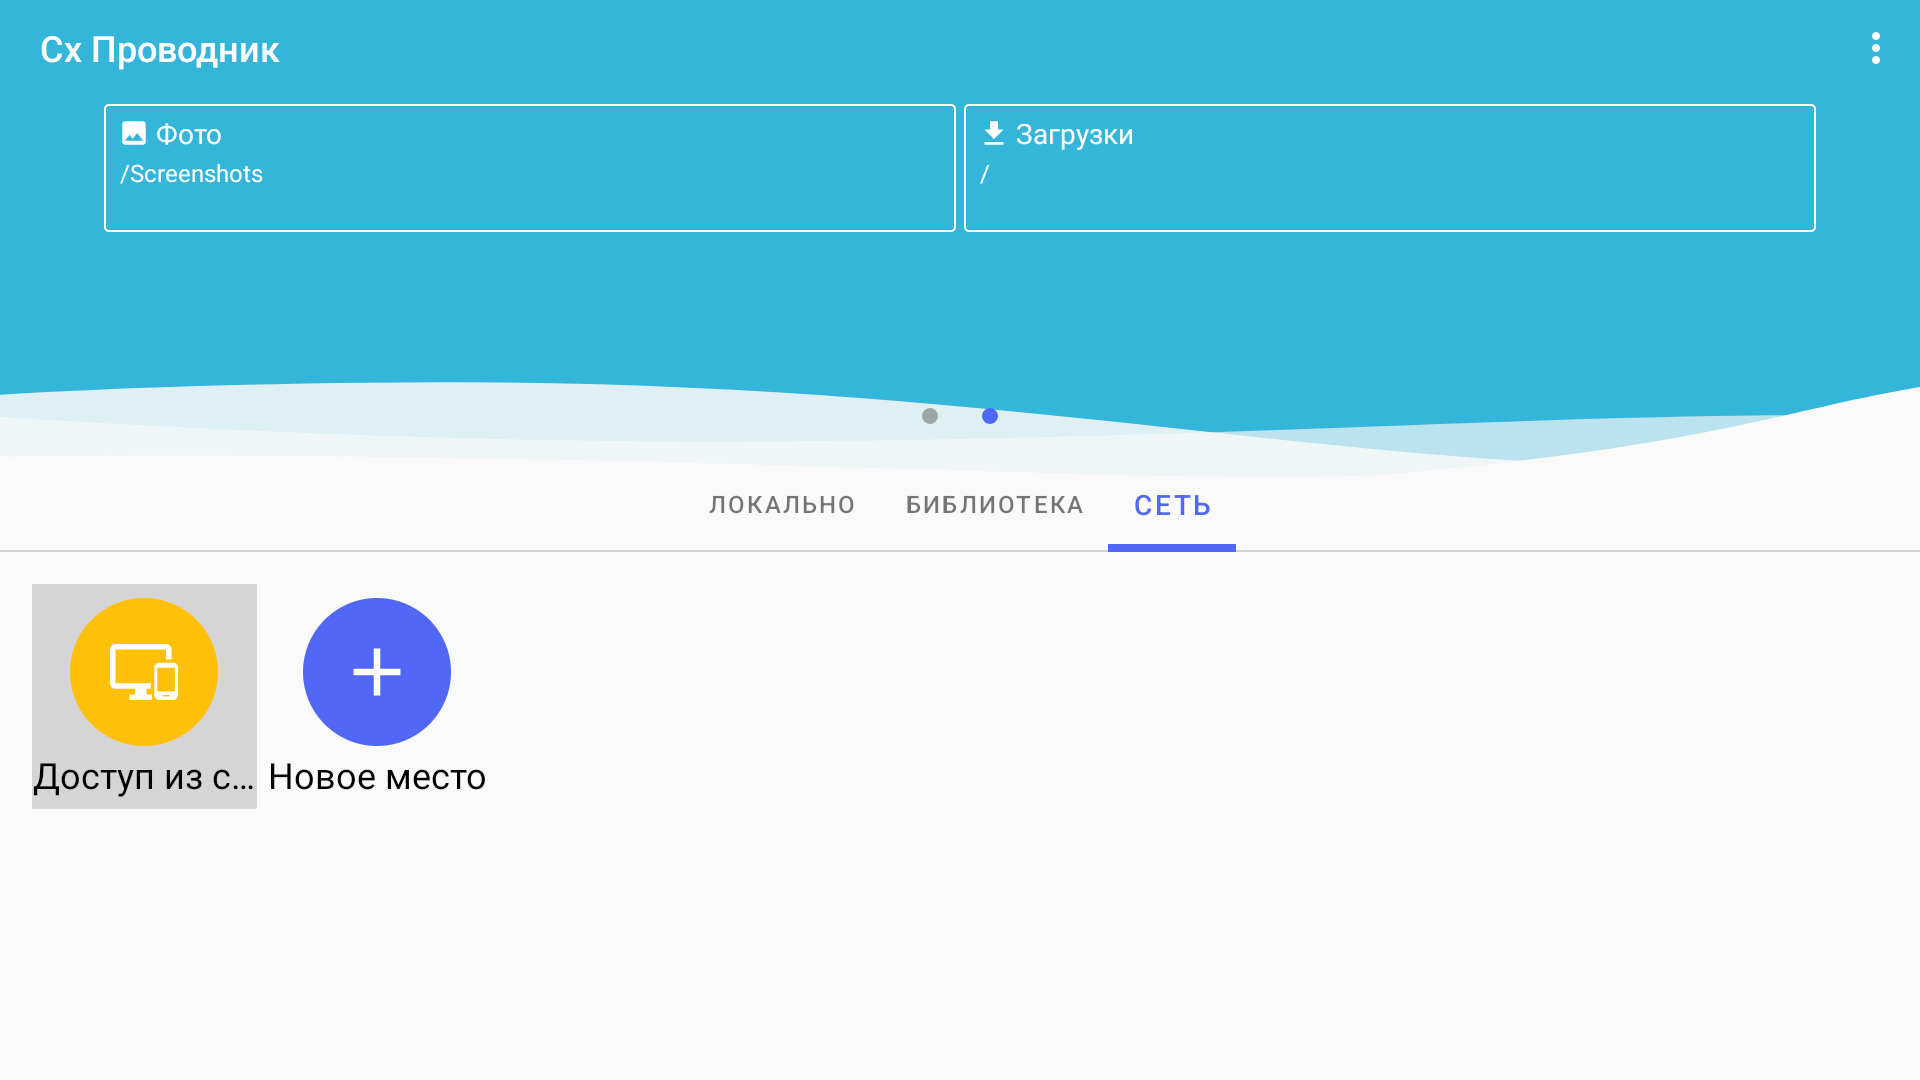This screenshot has width=1920, height=1080.
Task: Select the СЕТЬ tab
Action: pos(1172,505)
